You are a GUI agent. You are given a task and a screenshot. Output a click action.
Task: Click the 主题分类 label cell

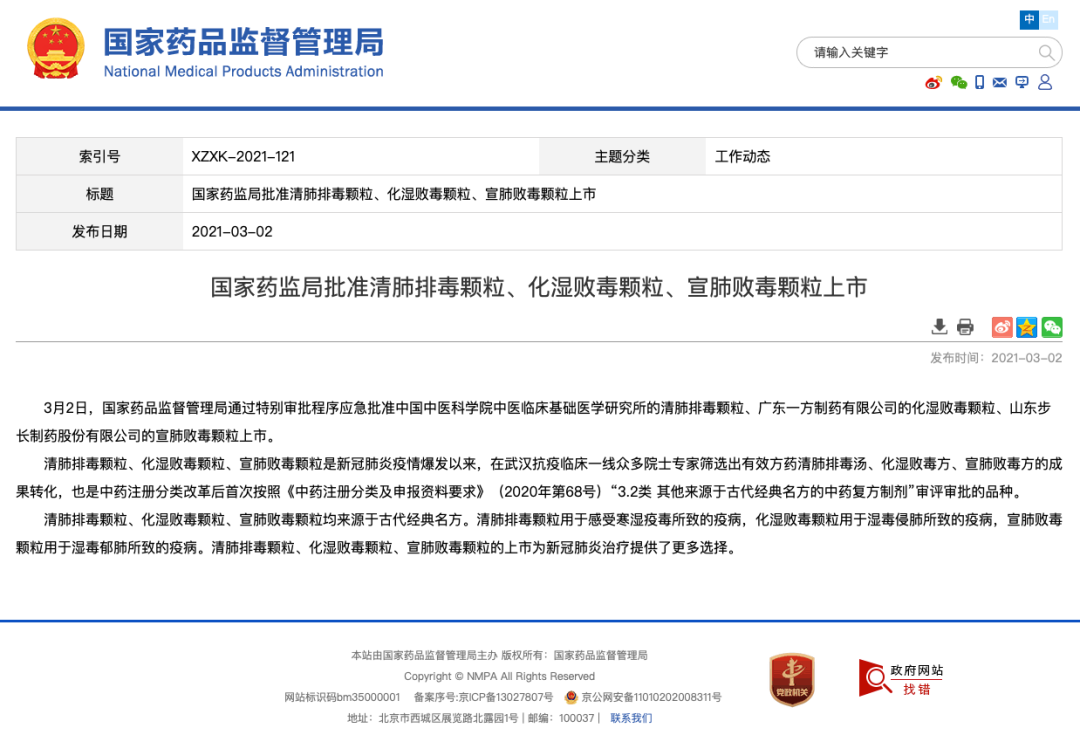(622, 156)
